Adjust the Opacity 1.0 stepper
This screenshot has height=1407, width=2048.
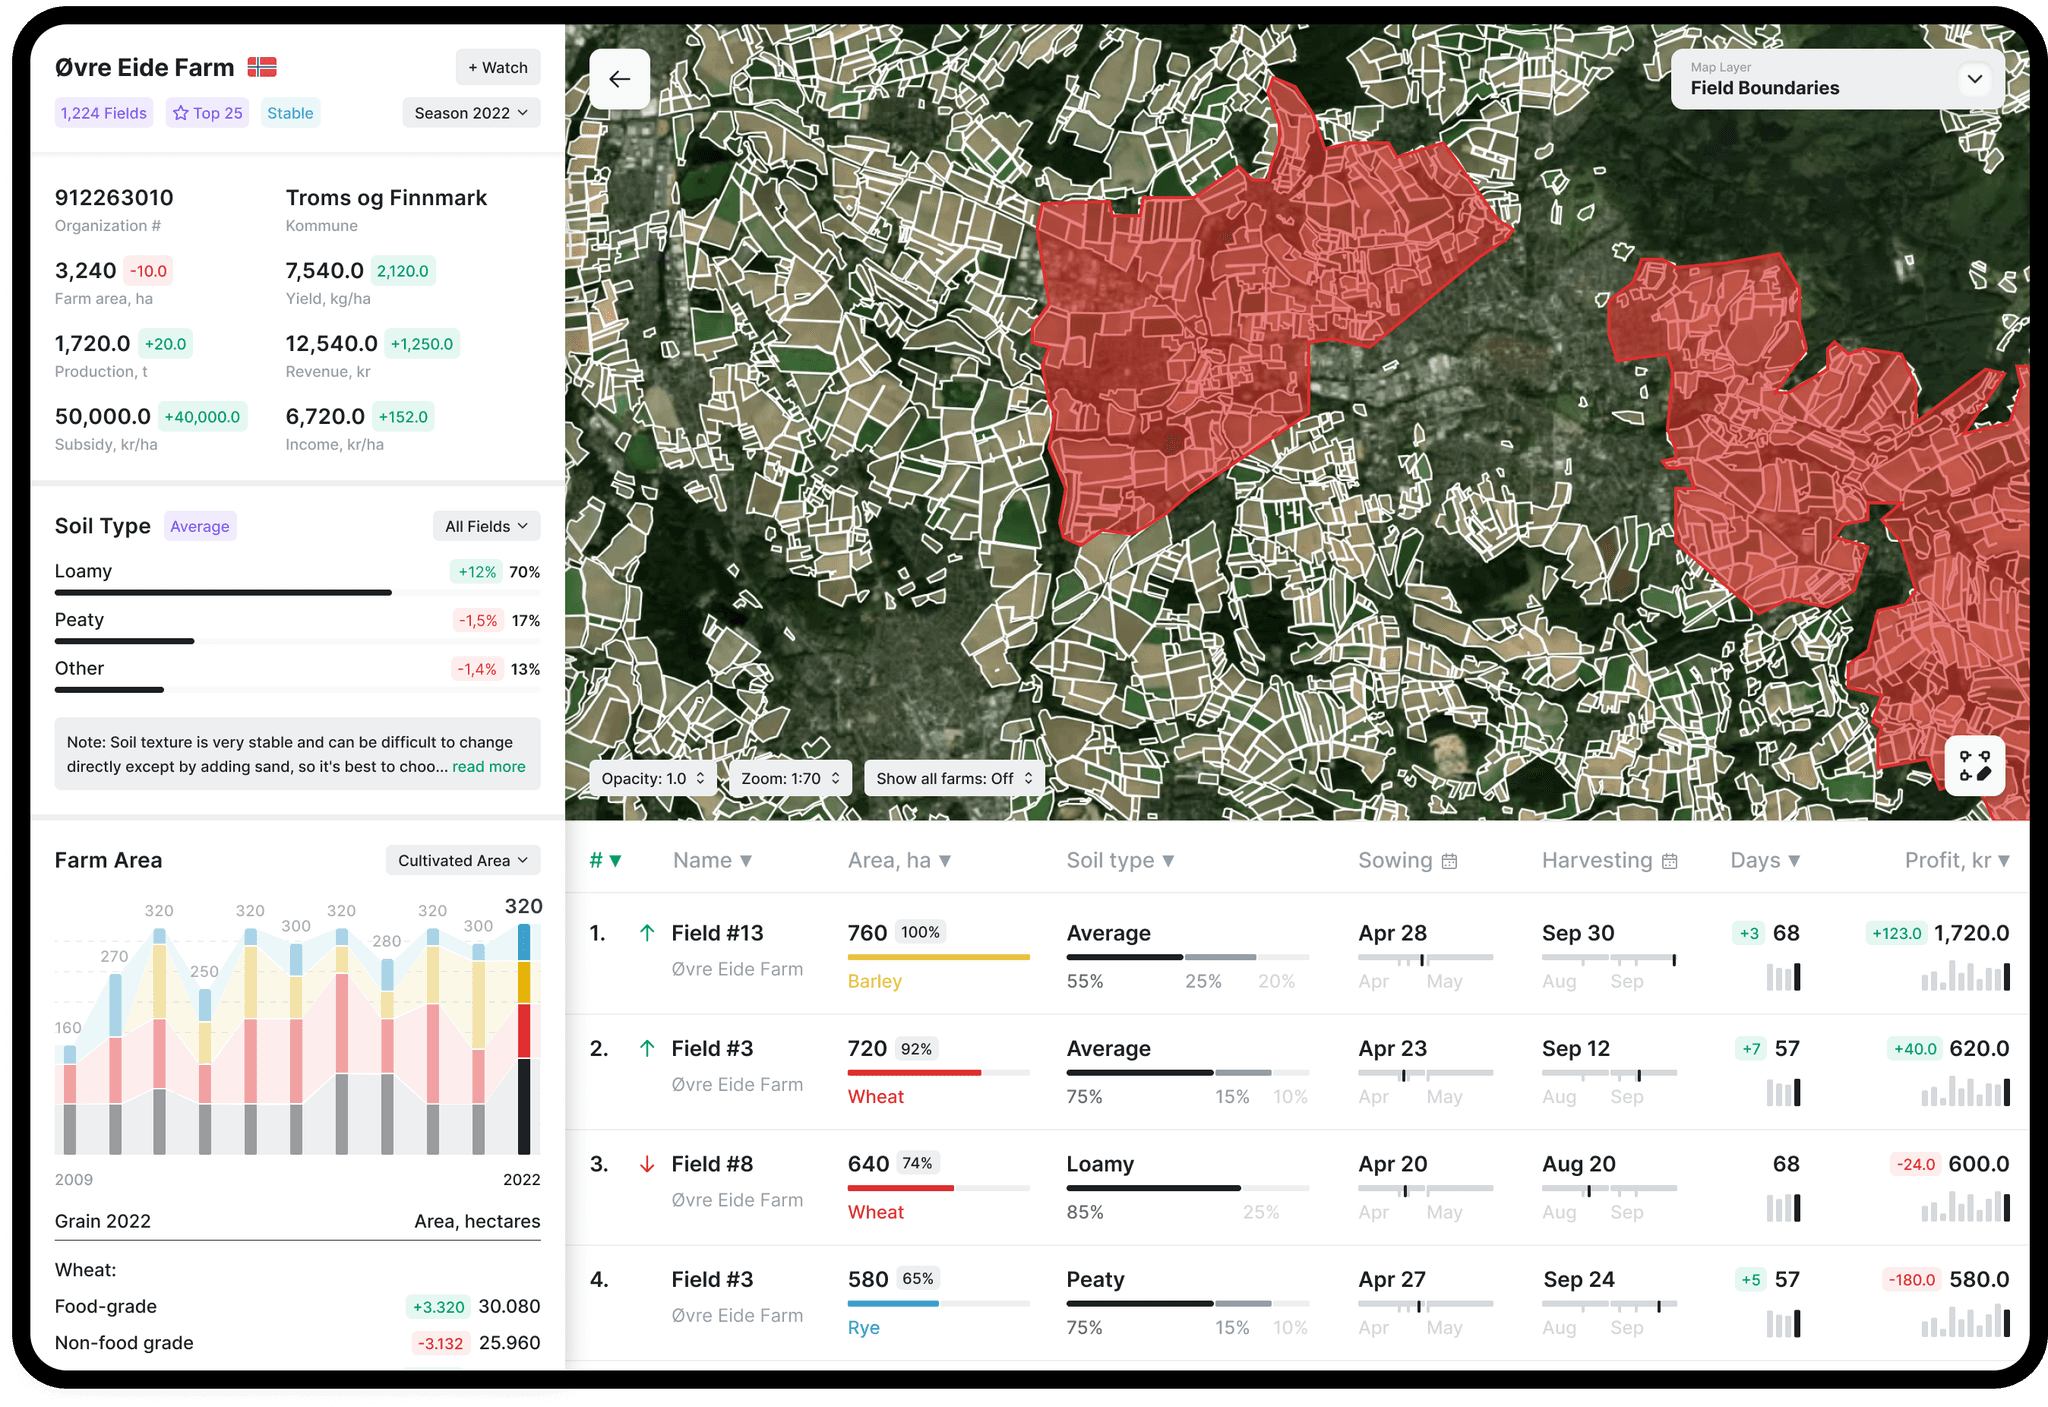pyautogui.click(x=653, y=778)
